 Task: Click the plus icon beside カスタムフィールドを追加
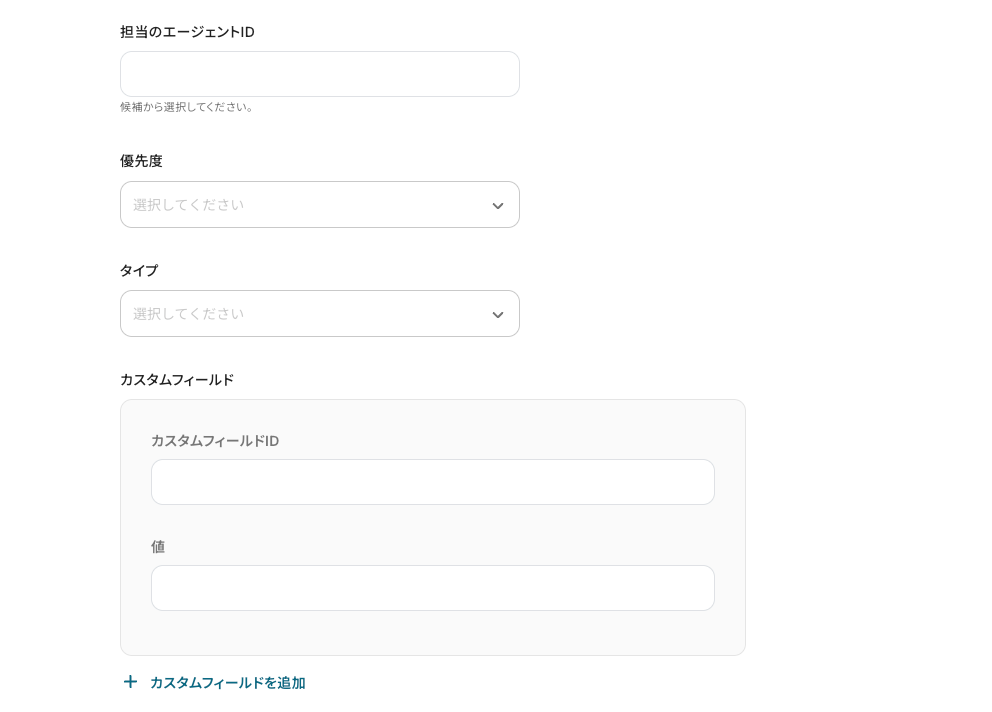[x=130, y=682]
